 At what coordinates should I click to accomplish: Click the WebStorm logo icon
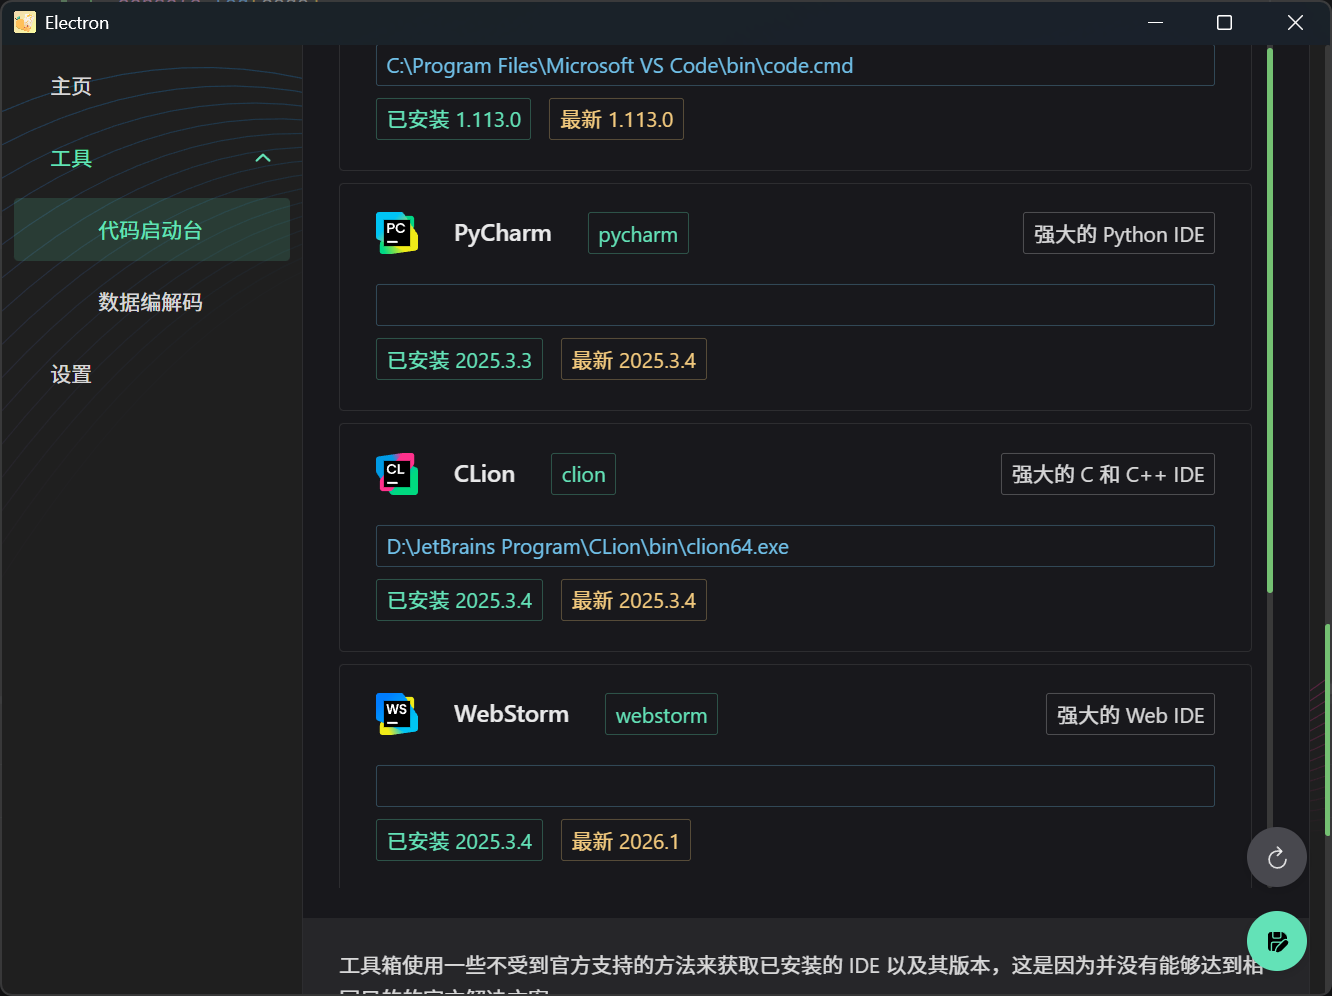[397, 714]
